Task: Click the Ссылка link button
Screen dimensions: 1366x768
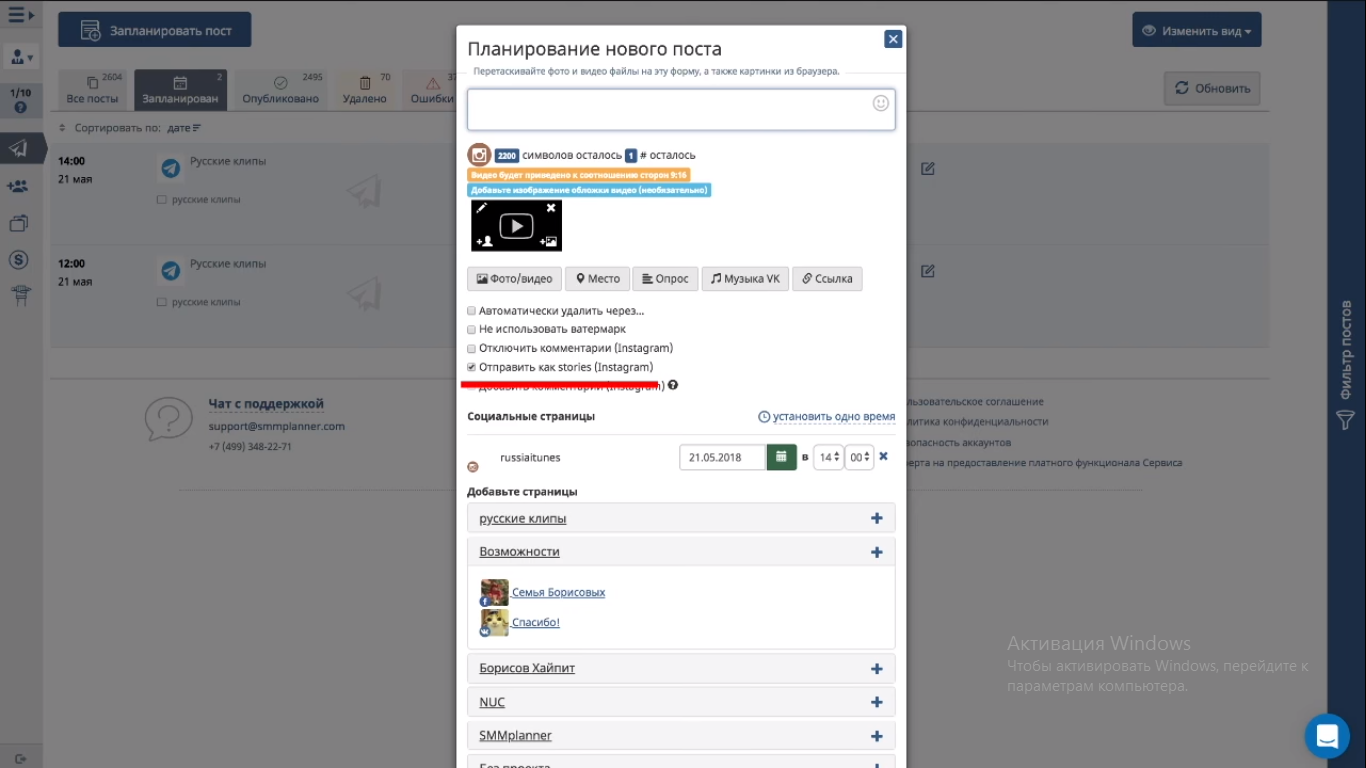Action: point(827,279)
